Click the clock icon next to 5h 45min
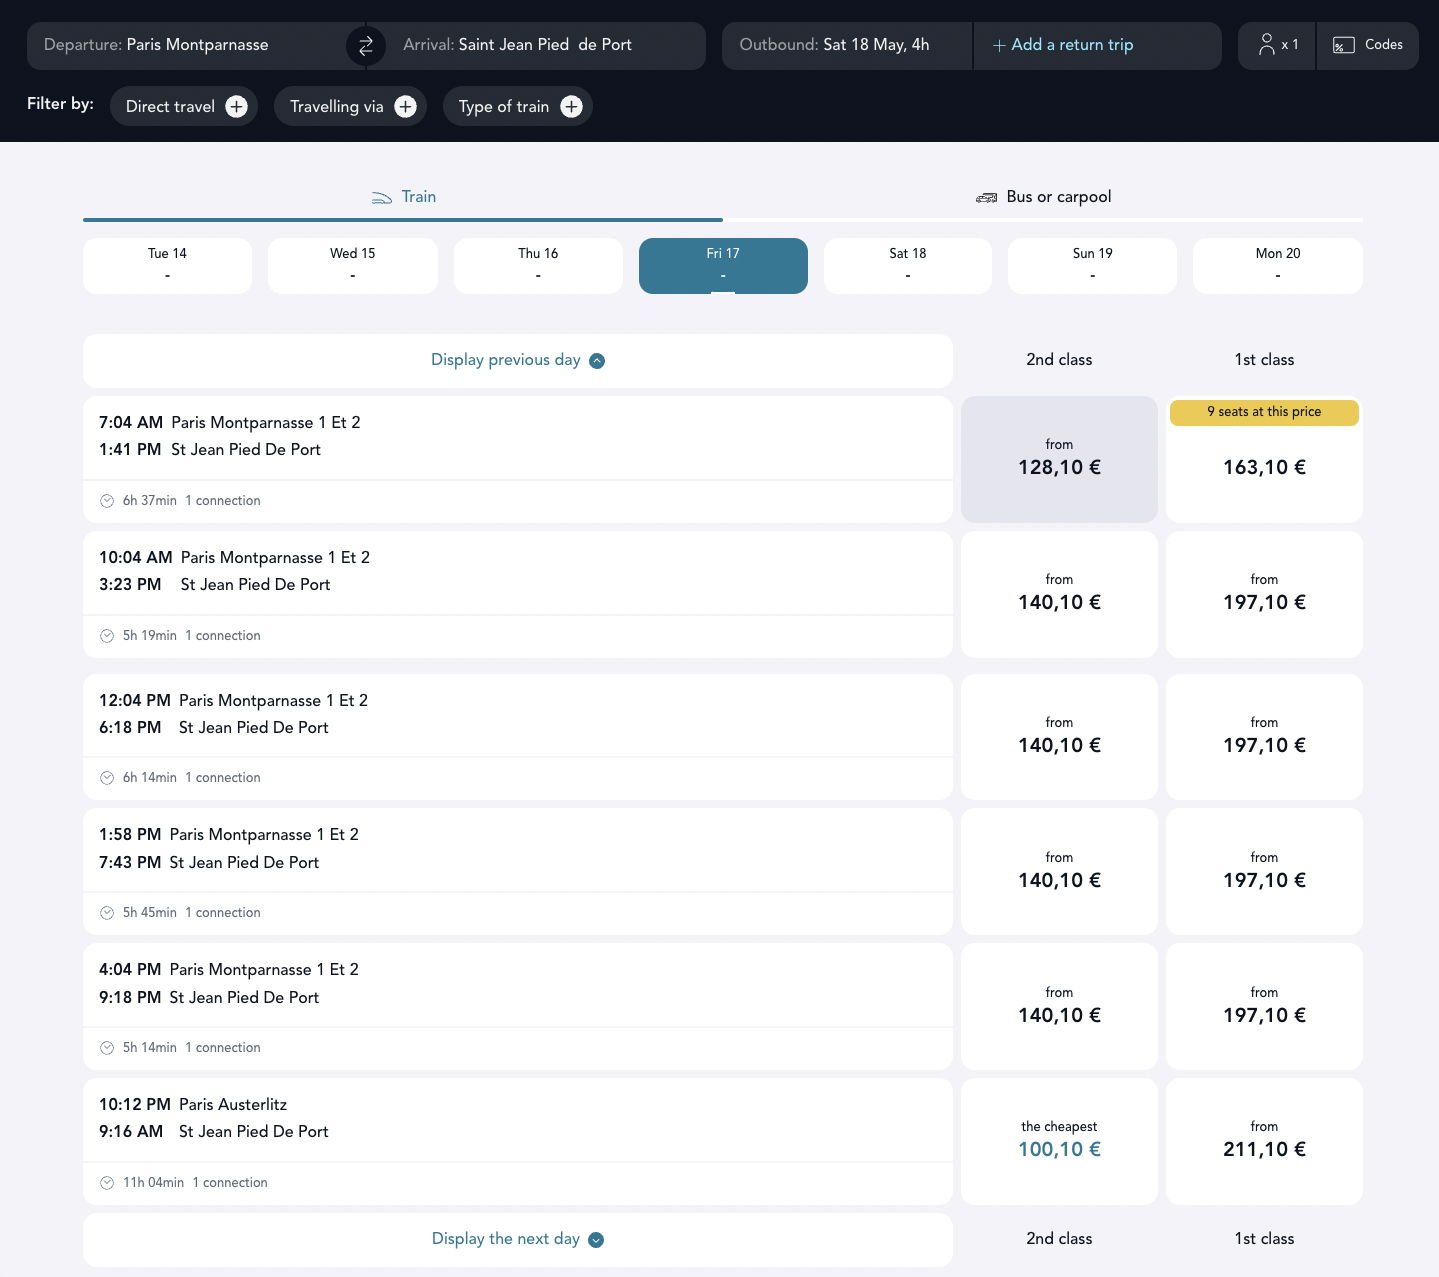The image size is (1439, 1277). click(107, 913)
